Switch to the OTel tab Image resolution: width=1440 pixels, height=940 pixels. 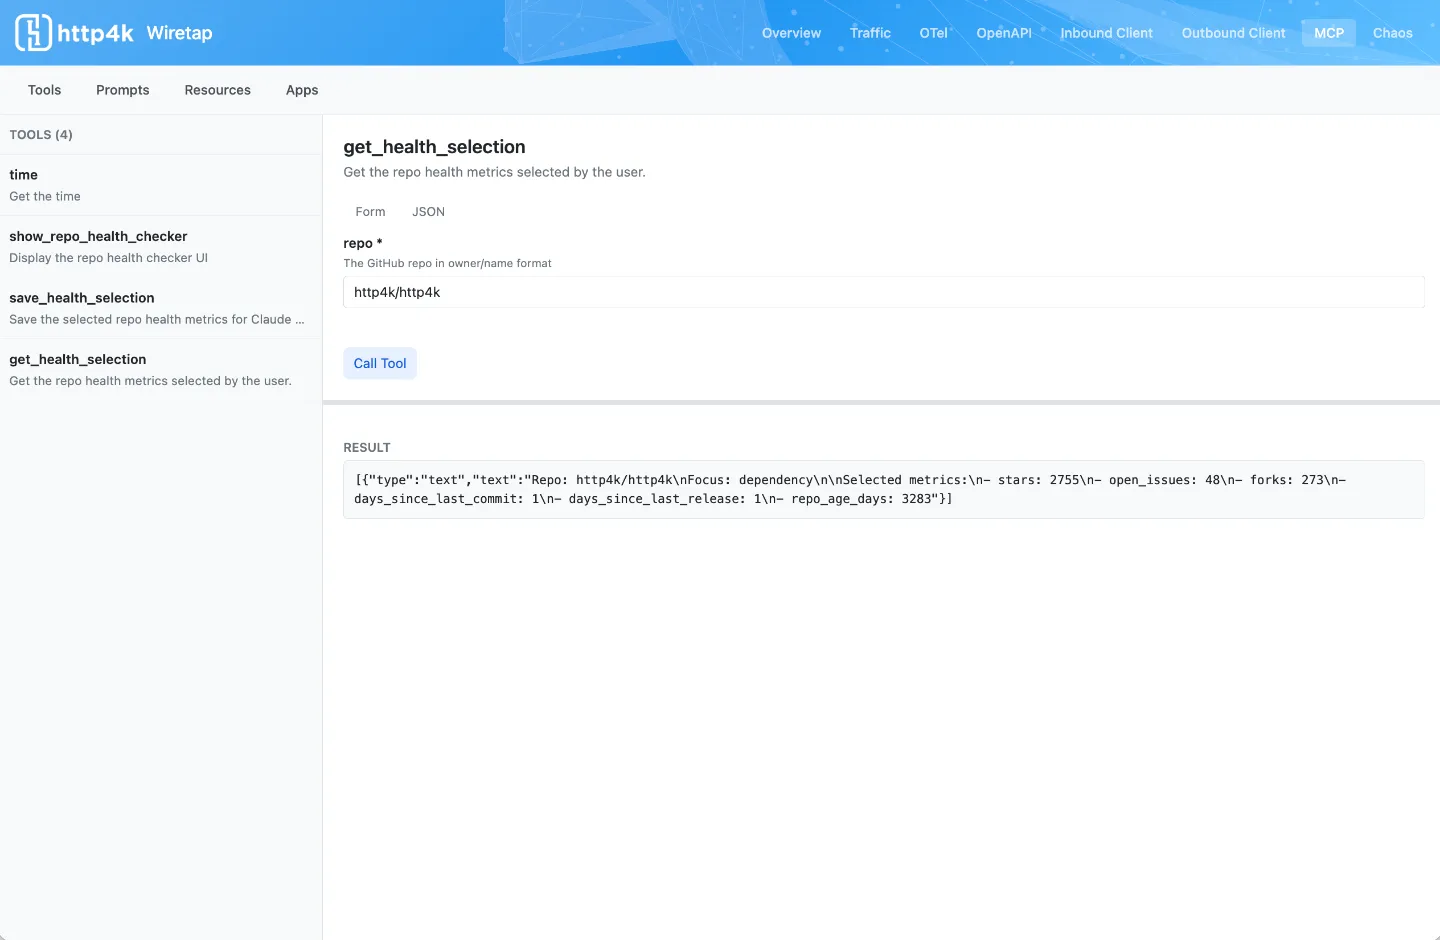point(933,33)
